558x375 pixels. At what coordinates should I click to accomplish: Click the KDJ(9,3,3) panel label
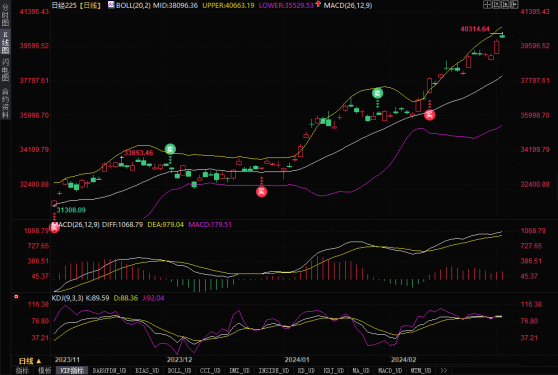pos(67,298)
